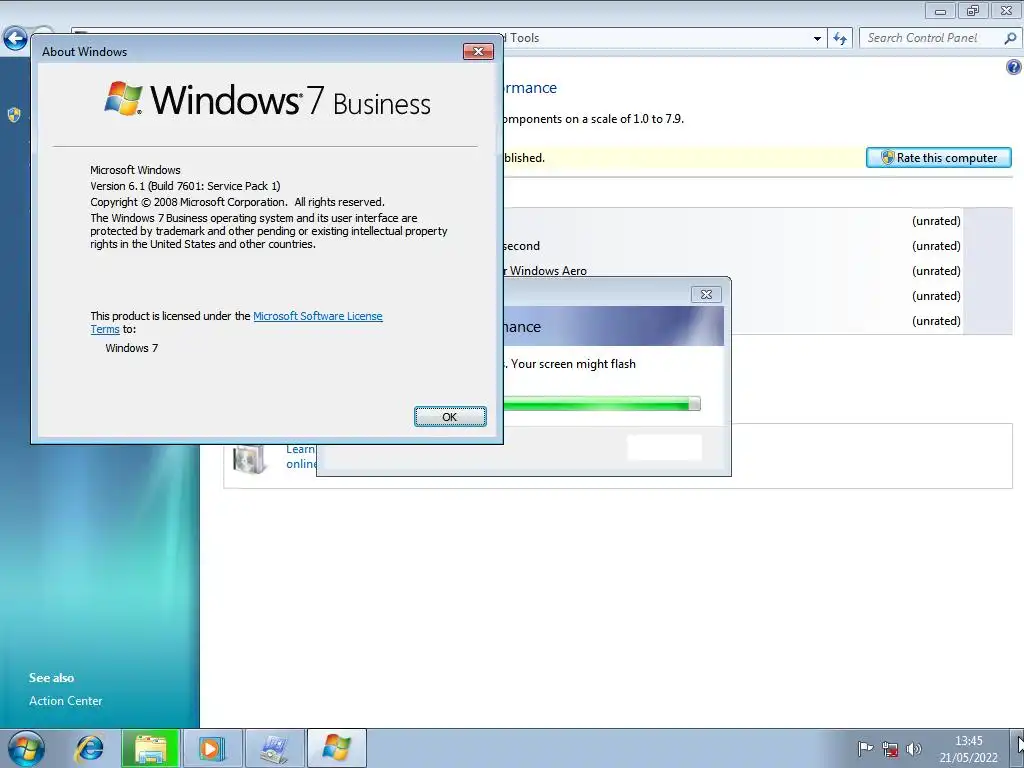Click the network tray icon
1024x768 pixels.
[x=889, y=748]
